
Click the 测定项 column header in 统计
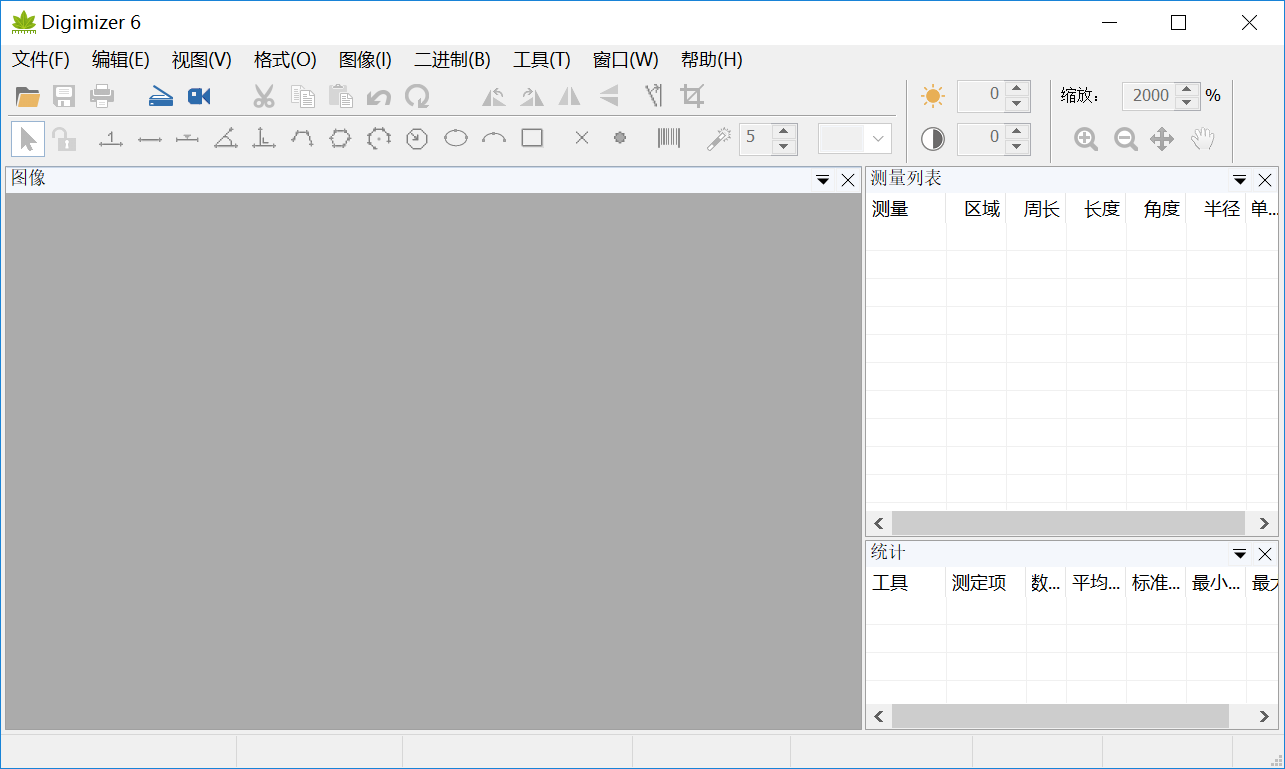986,583
